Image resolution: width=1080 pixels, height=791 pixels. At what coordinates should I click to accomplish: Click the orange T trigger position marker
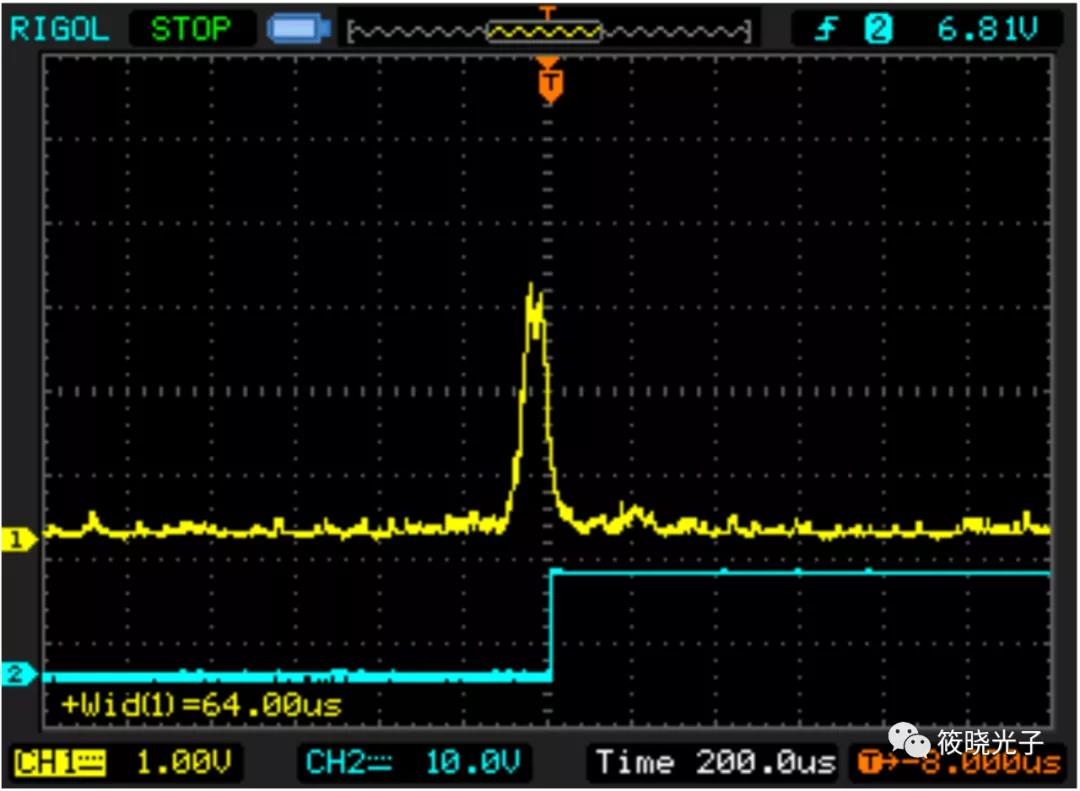(548, 83)
